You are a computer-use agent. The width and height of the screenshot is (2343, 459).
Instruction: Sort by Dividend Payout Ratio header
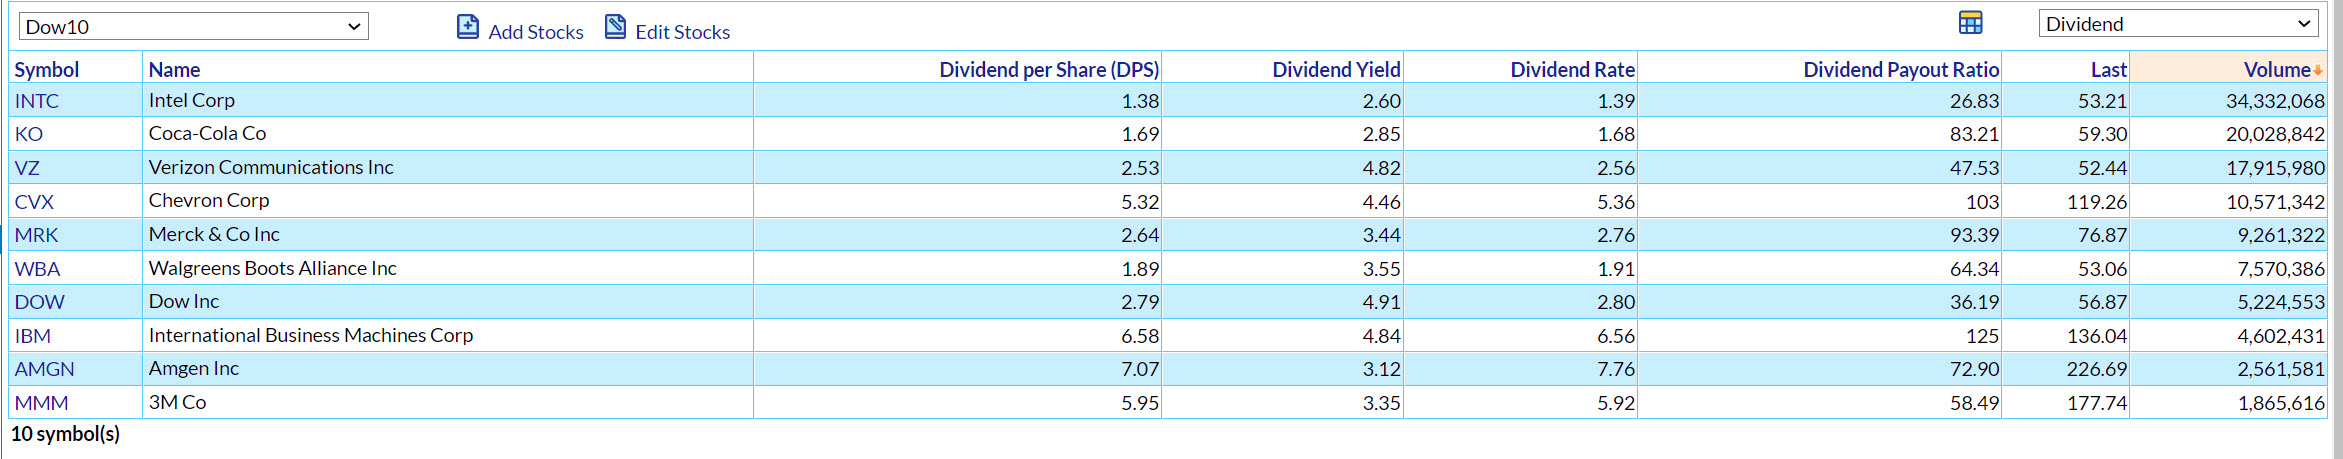(1901, 70)
